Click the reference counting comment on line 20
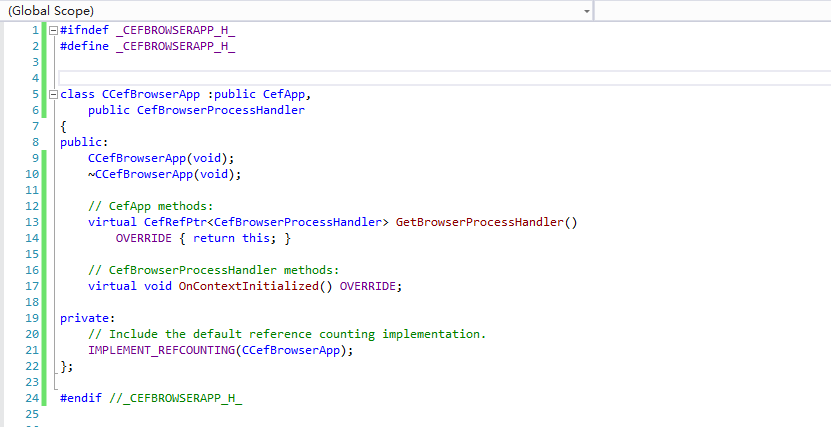Viewport: 831px width, 427px height. coord(287,334)
